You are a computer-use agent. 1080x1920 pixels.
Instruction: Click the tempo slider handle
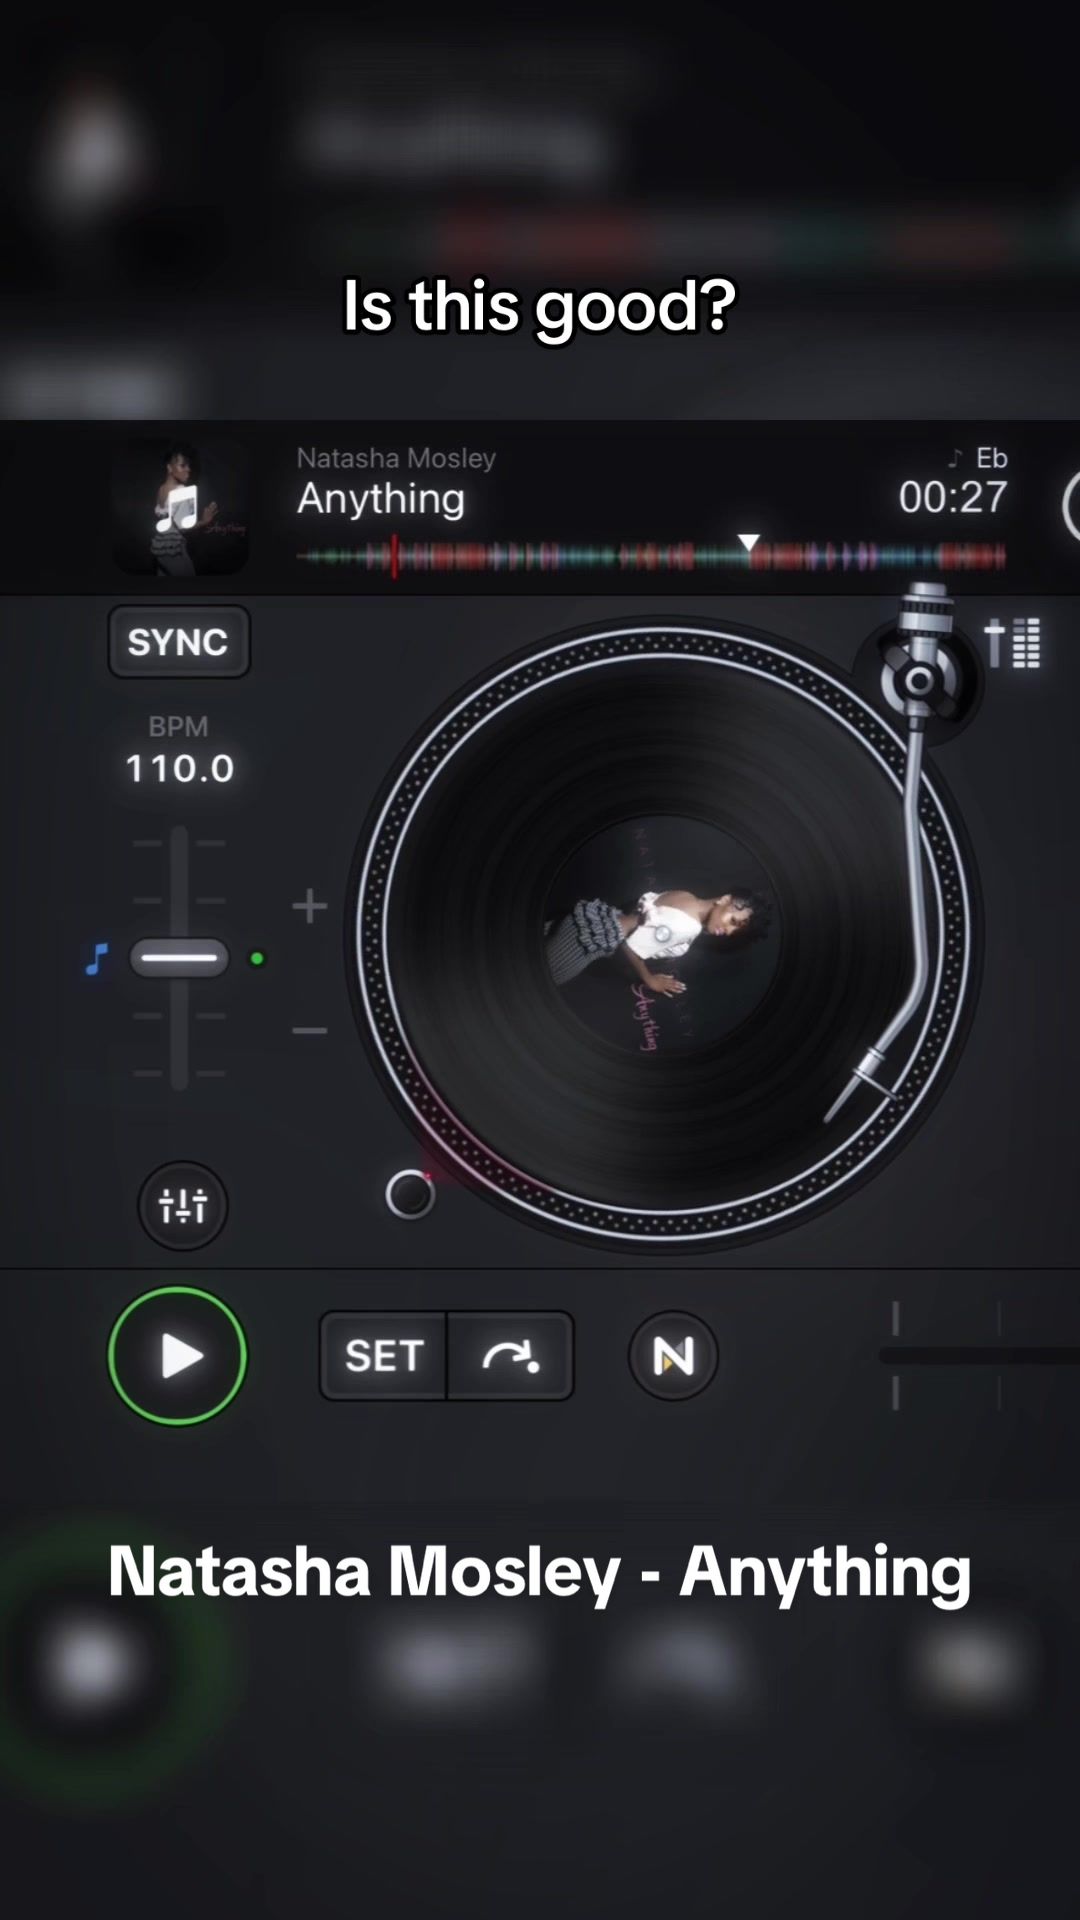(179, 958)
